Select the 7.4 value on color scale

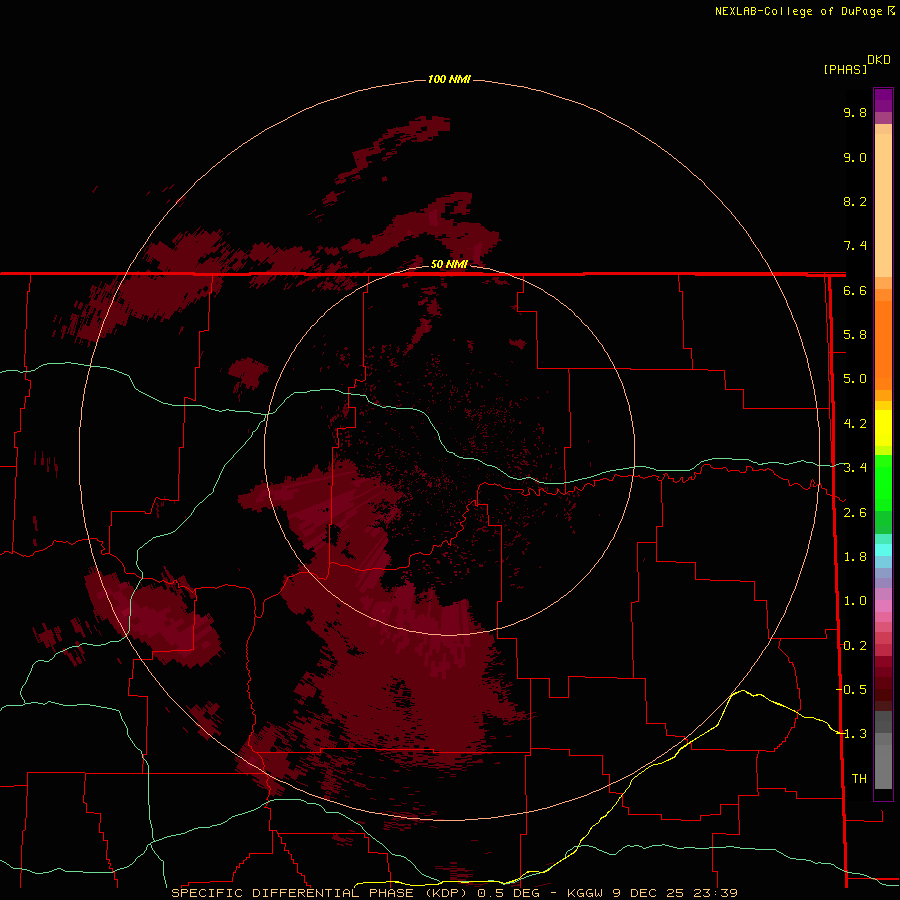[x=855, y=246]
